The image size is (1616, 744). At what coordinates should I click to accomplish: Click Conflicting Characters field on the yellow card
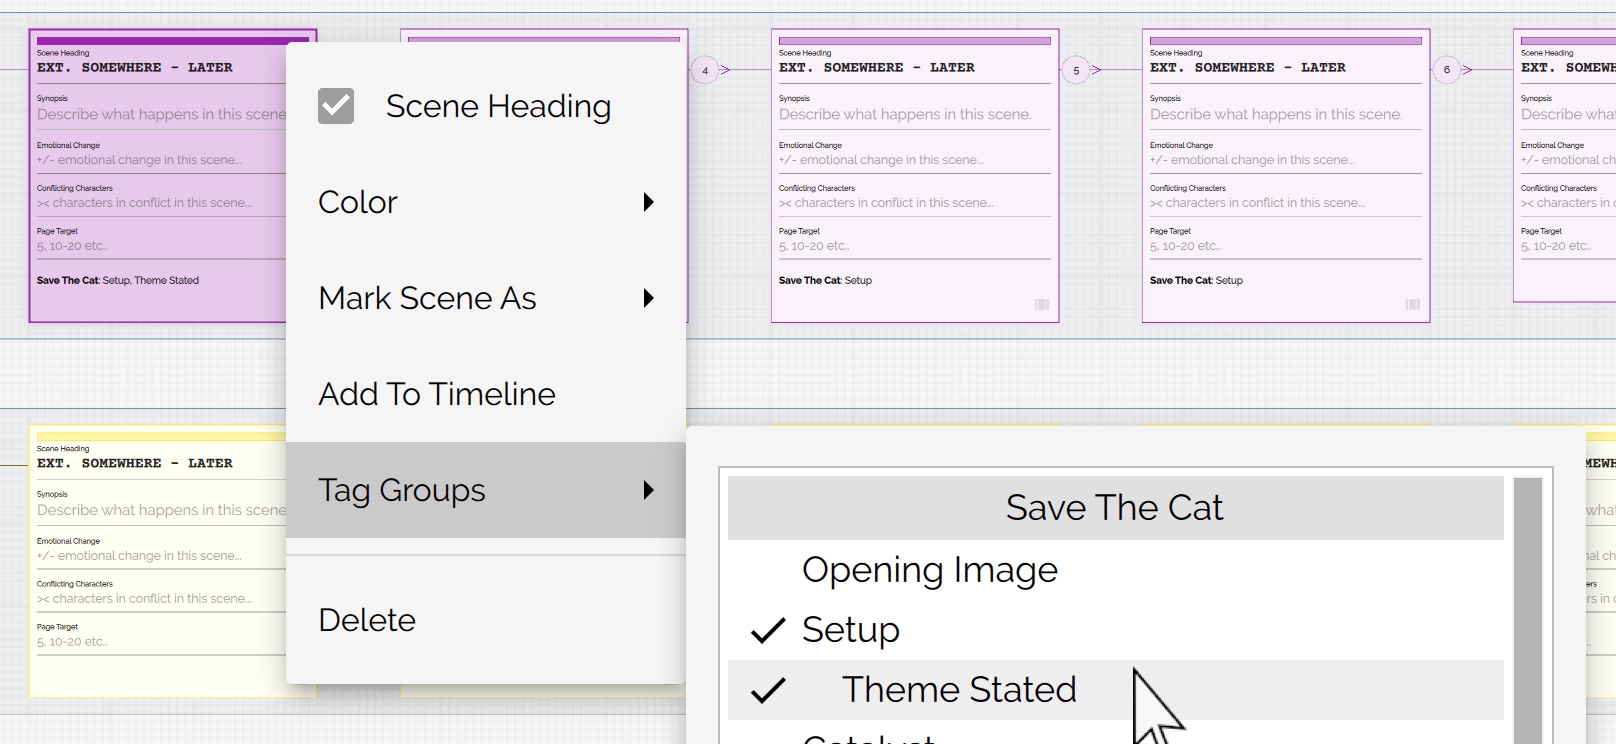point(161,599)
